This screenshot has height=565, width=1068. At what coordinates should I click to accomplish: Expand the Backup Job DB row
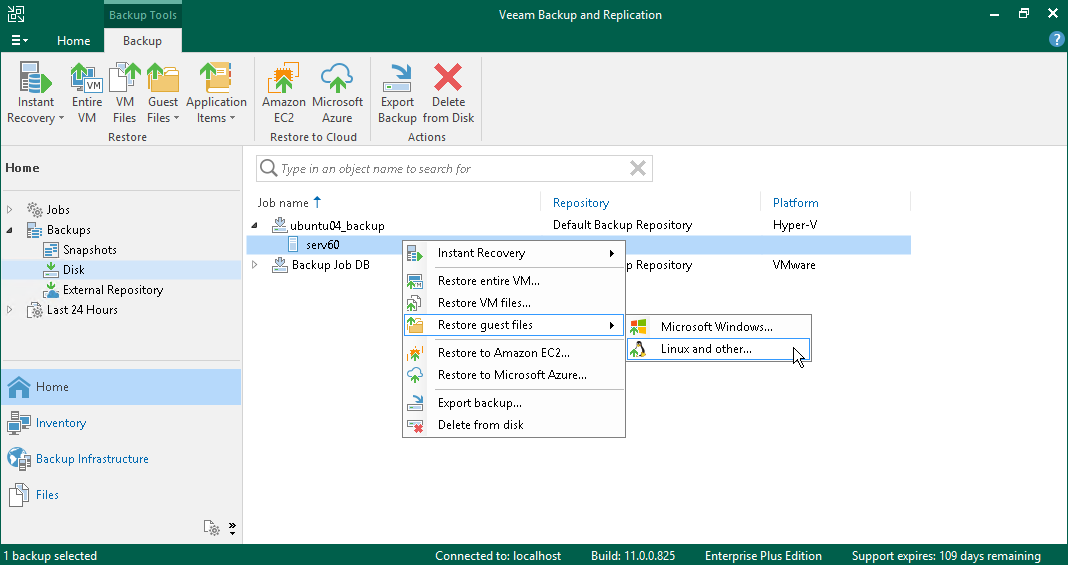[254, 265]
